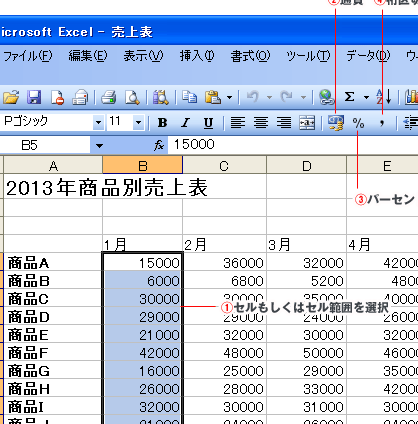
Task: Sort ascending with A-Z icon
Action: [383, 97]
